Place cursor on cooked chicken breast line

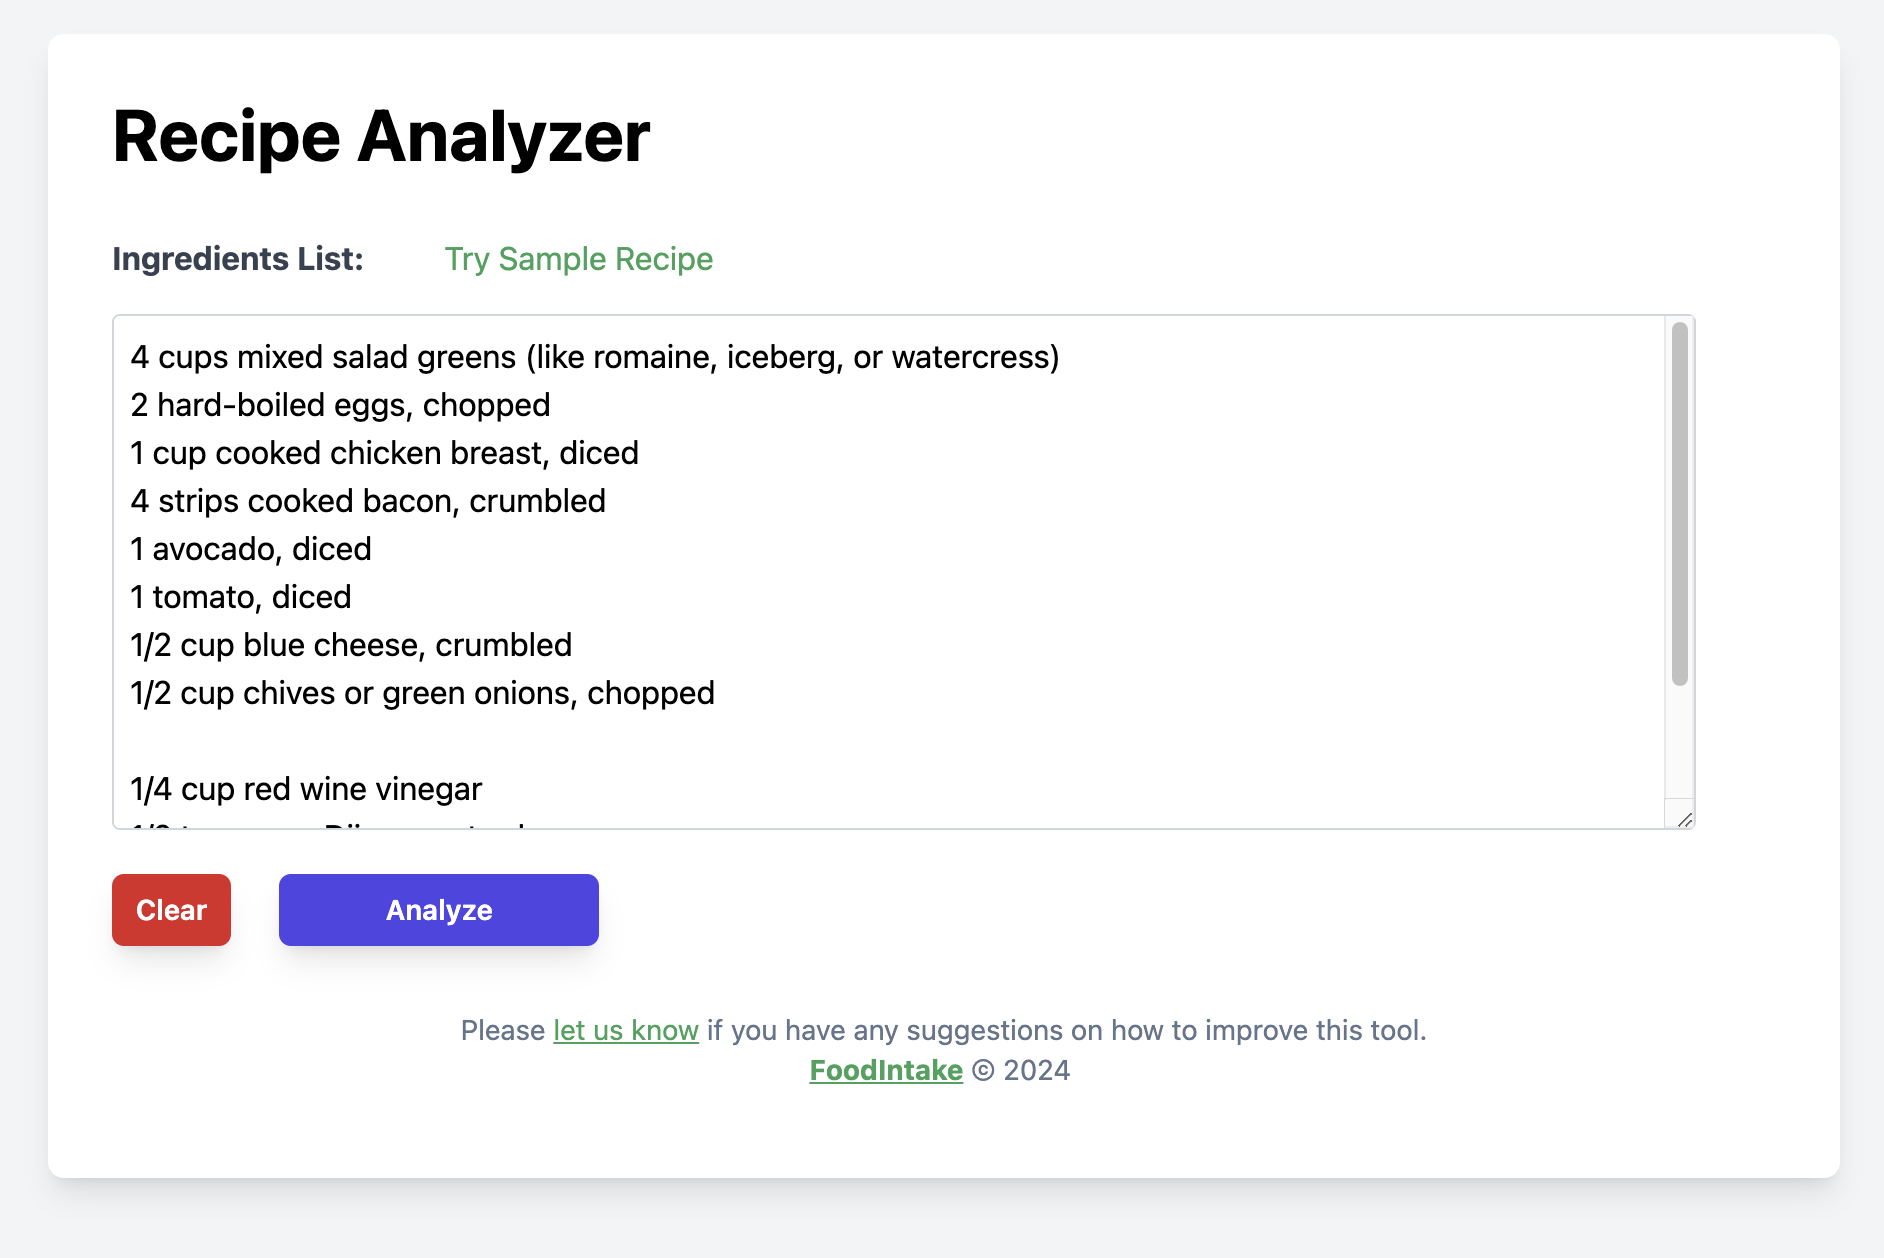(384, 454)
